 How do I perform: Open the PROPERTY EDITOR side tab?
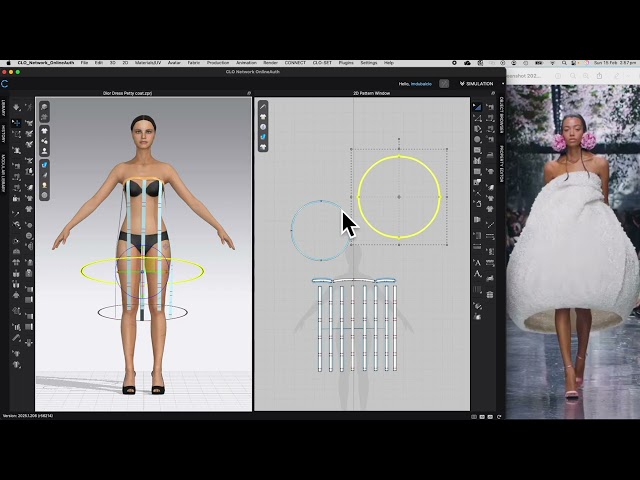coord(502,164)
